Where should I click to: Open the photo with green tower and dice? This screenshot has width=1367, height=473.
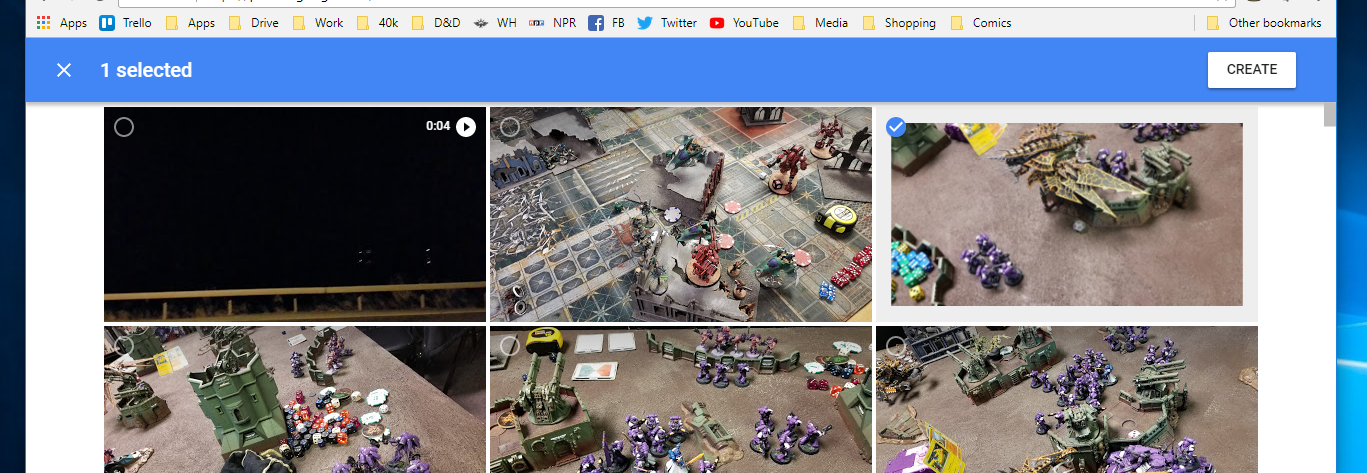click(294, 400)
